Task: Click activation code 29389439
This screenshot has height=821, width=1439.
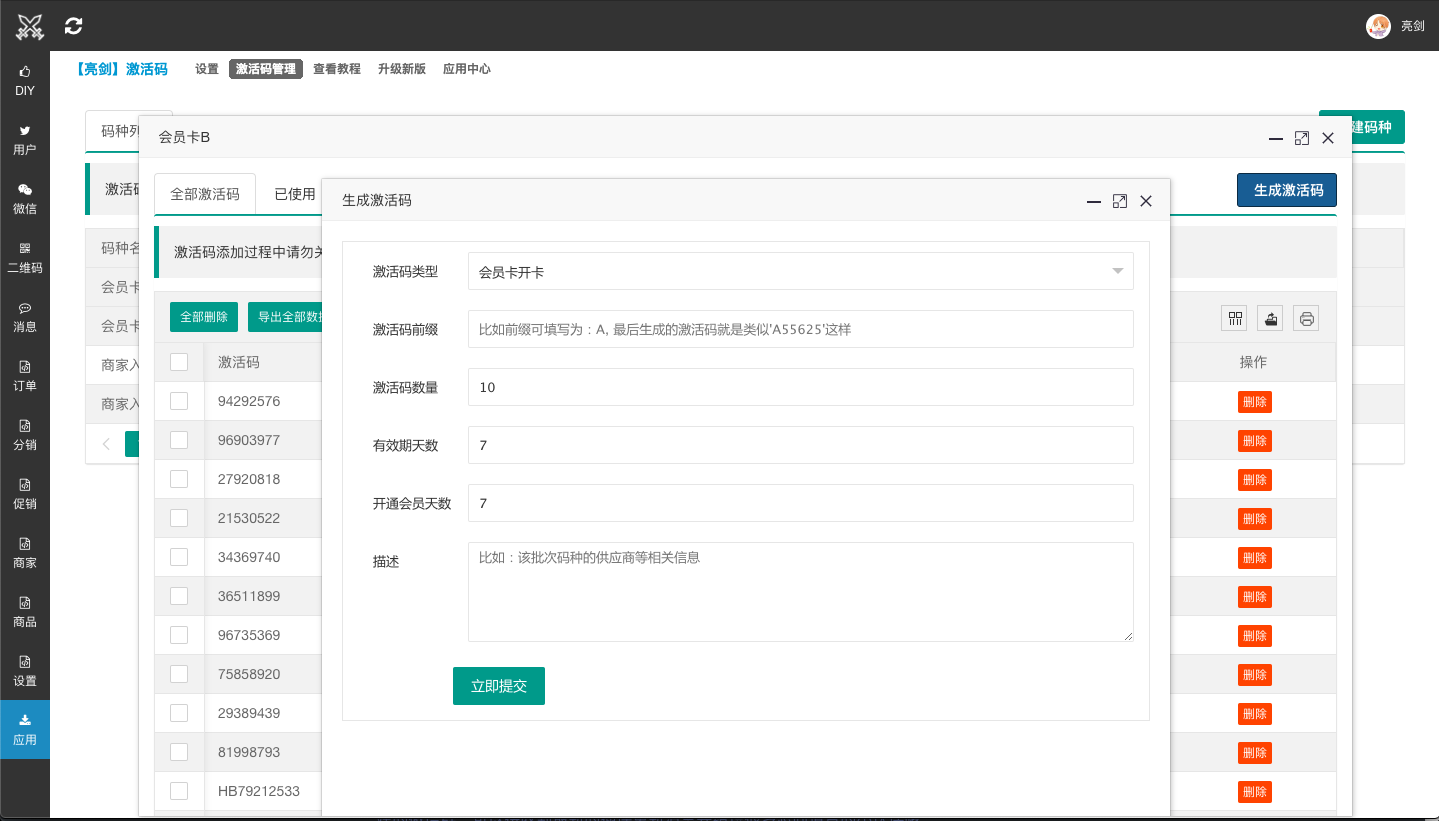Action: pyautogui.click(x=249, y=713)
